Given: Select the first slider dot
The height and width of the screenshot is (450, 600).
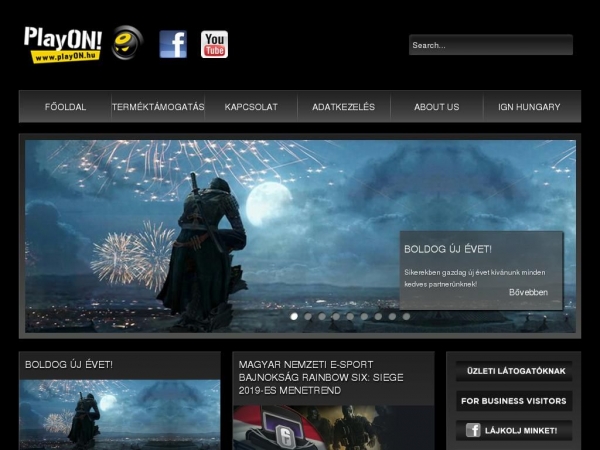Looking at the screenshot, I should pos(294,316).
